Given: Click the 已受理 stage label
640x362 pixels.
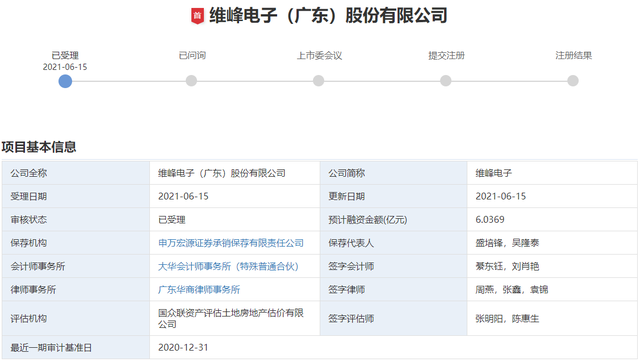Looking at the screenshot, I should pos(65,55).
